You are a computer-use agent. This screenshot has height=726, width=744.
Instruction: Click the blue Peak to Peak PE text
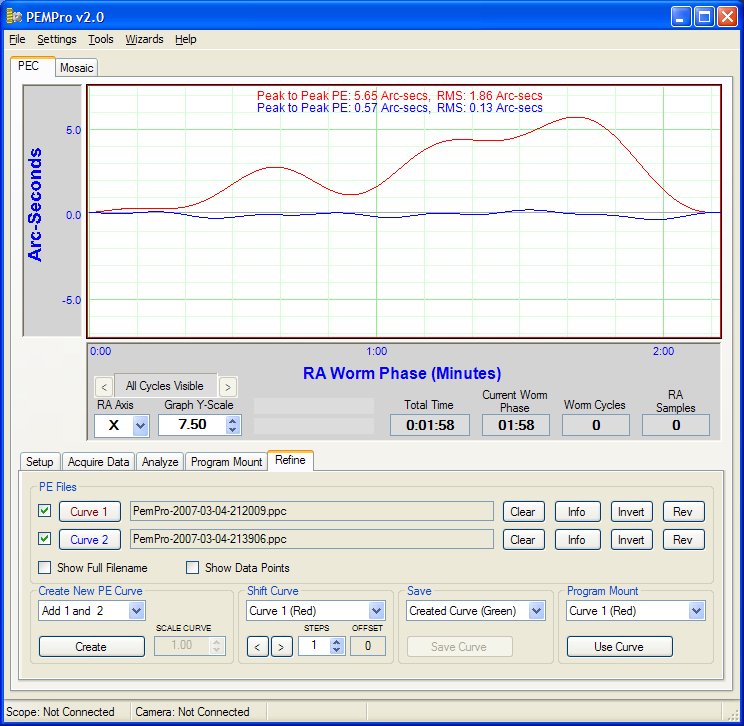[400, 108]
